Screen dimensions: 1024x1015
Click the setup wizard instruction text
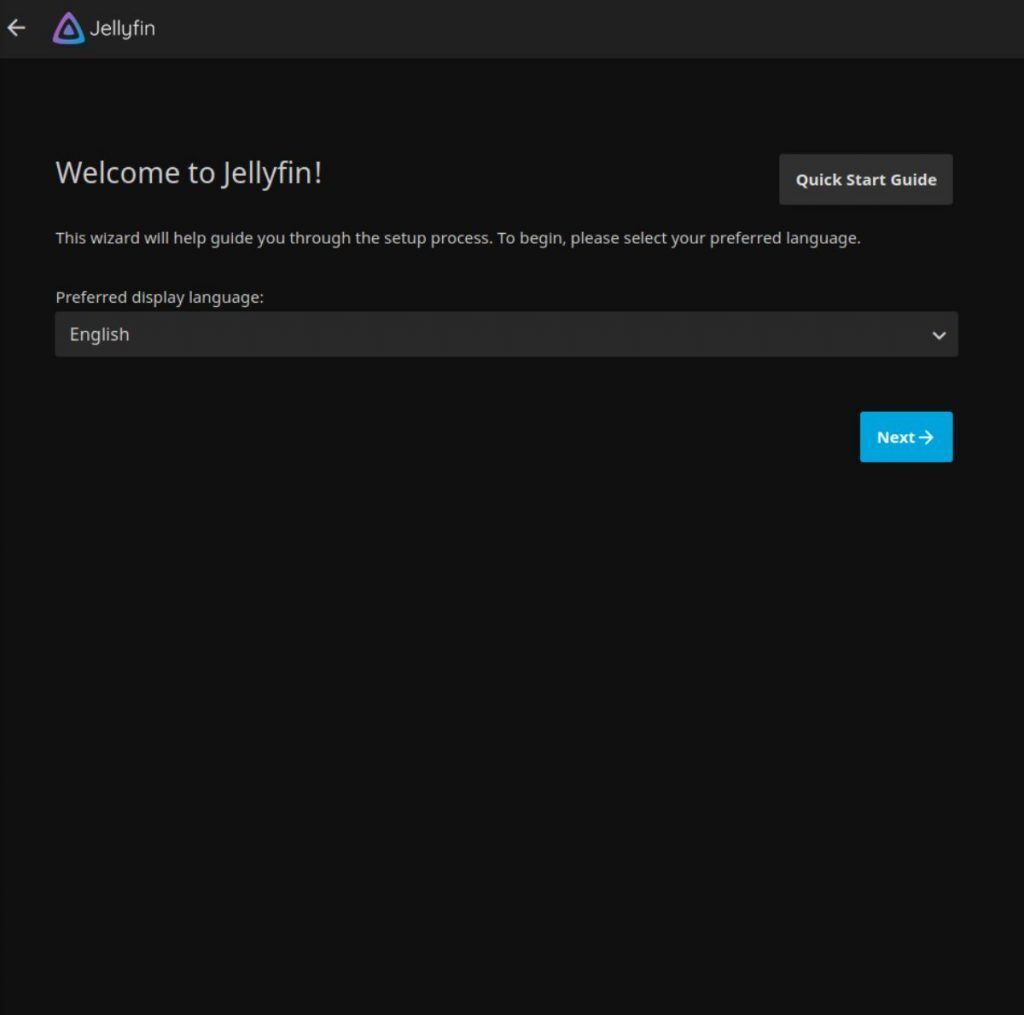tap(459, 238)
